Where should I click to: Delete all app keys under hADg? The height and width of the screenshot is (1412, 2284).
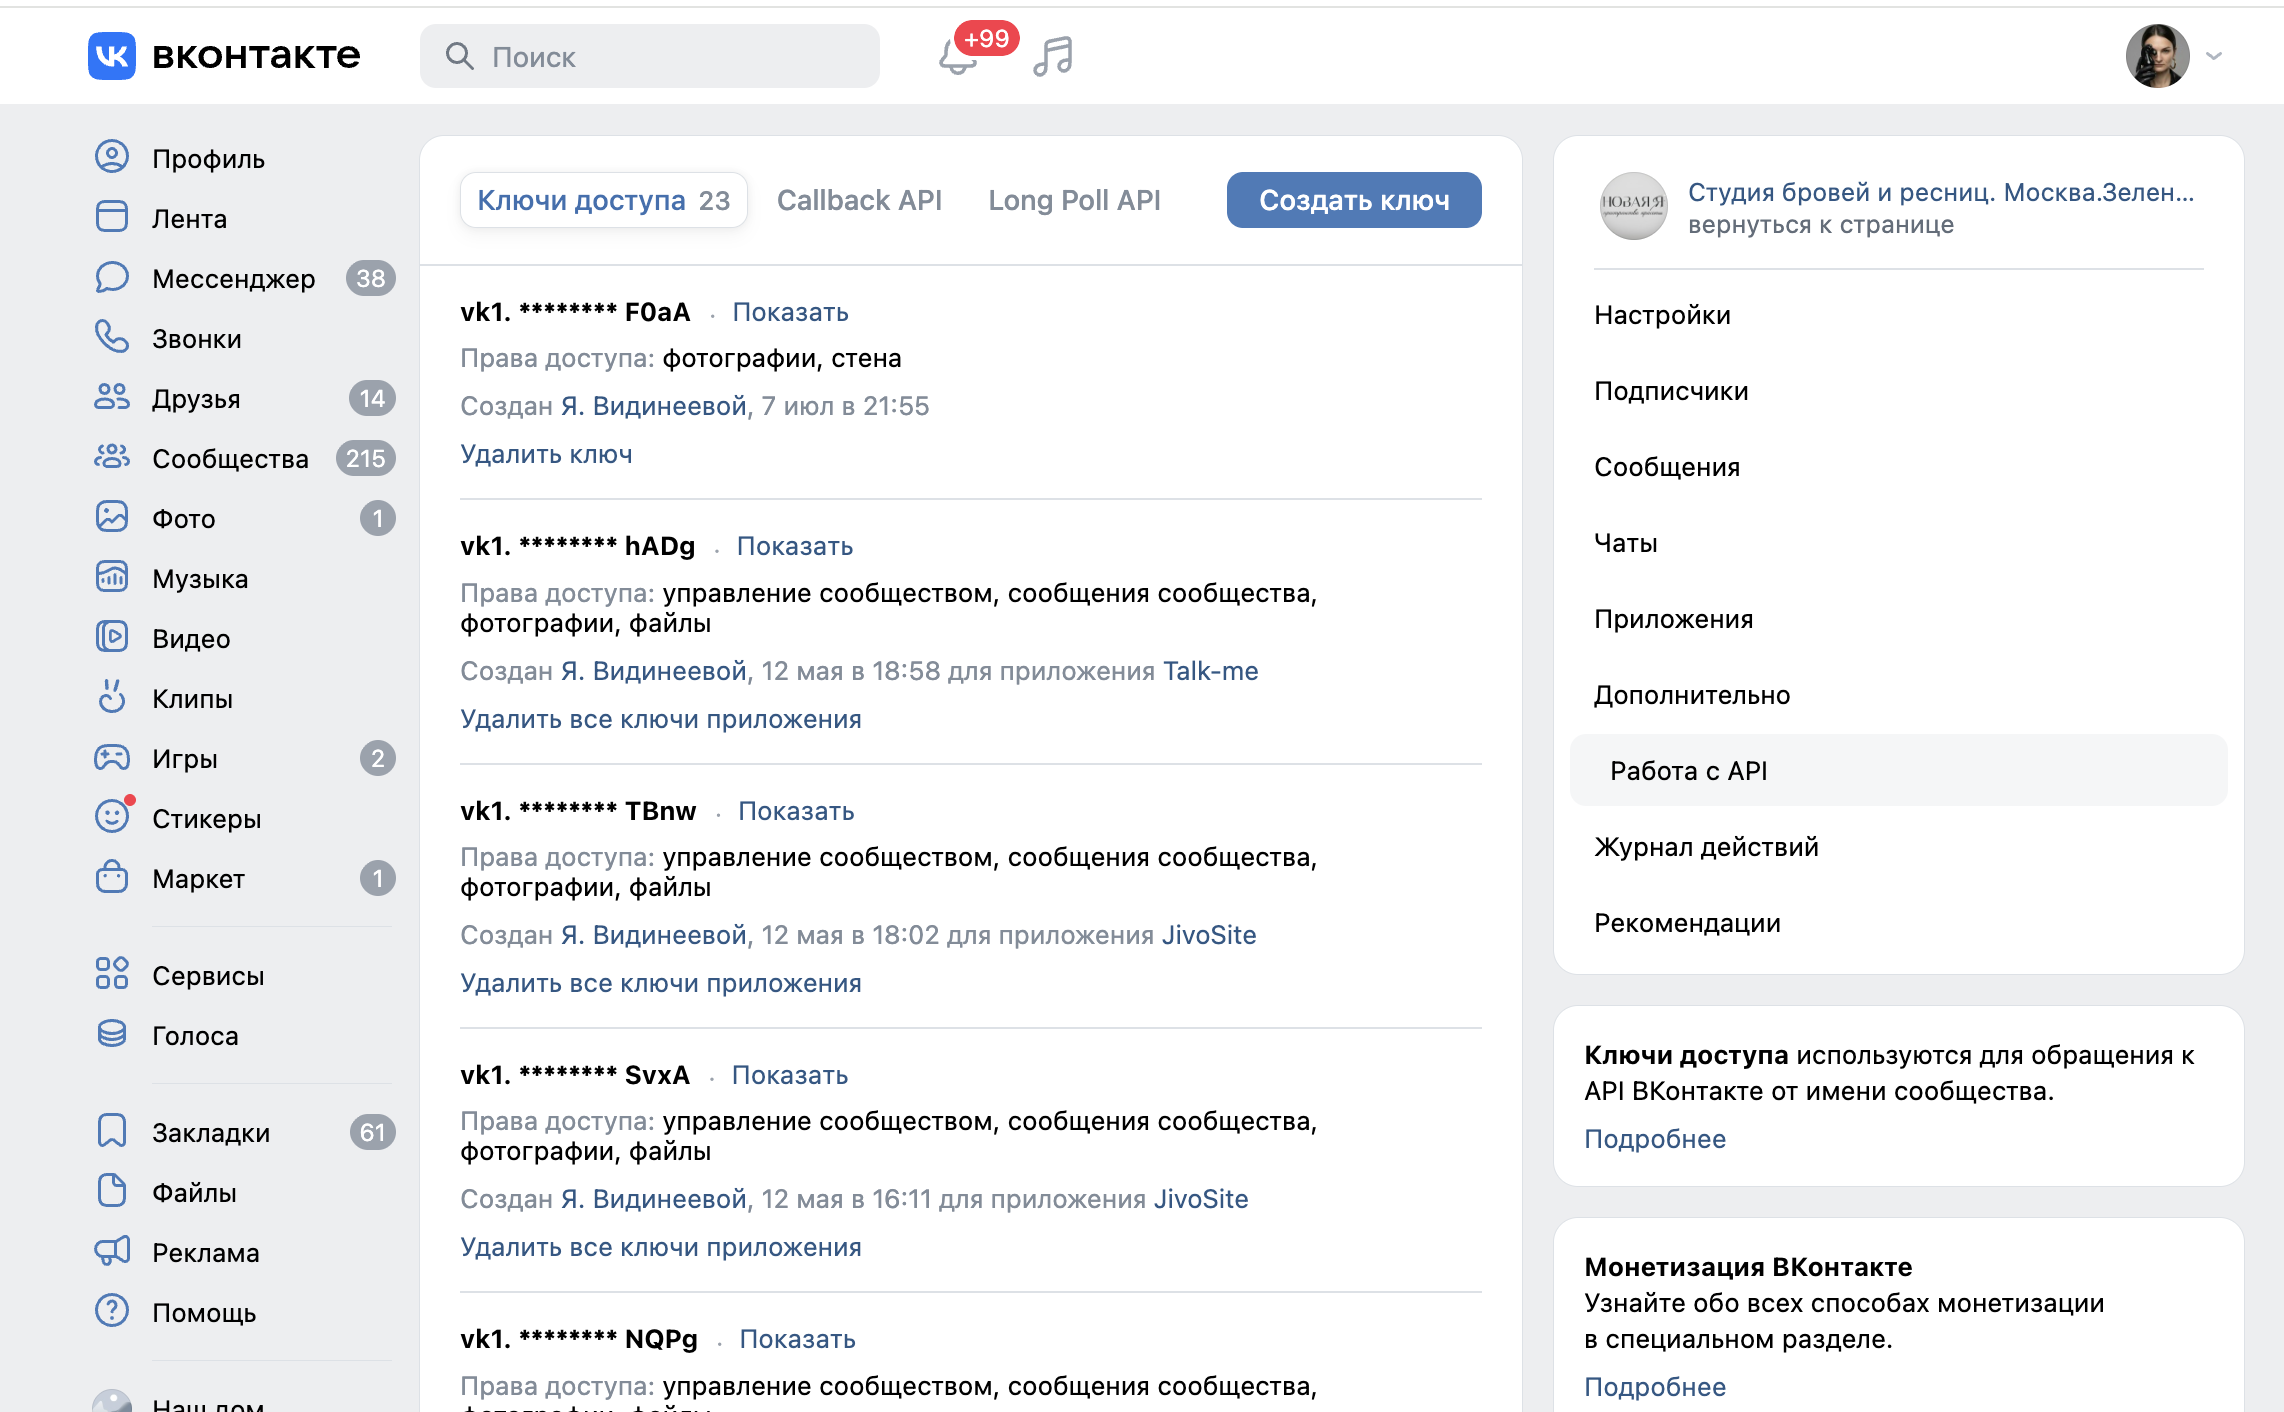click(661, 719)
